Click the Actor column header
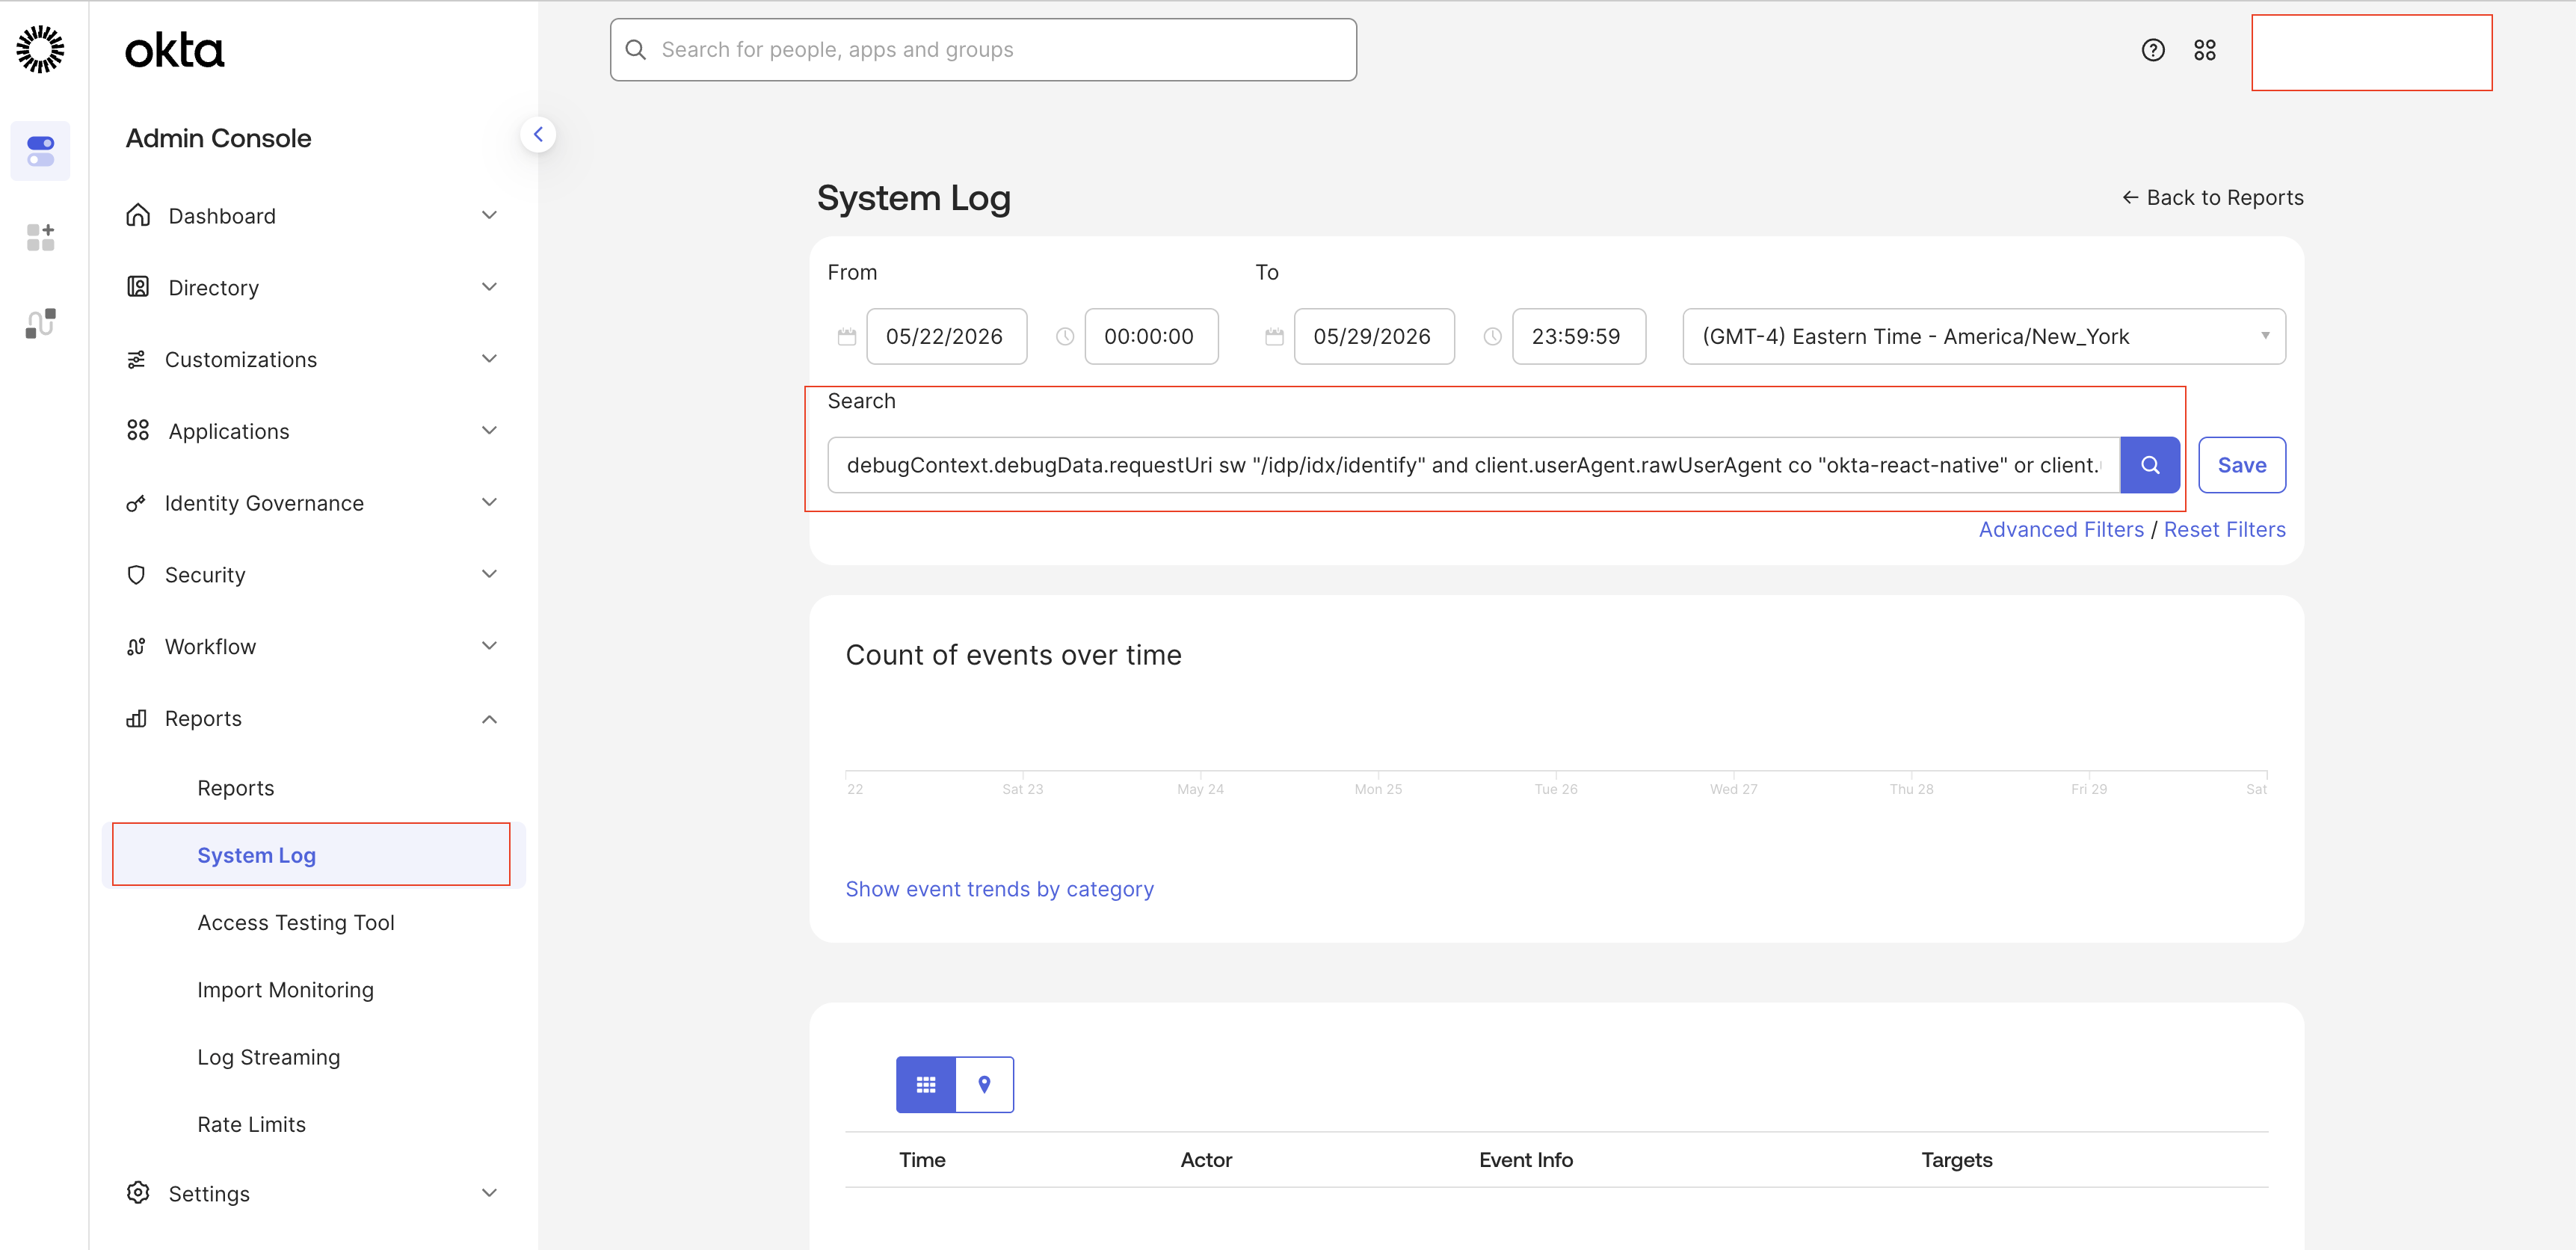Screen dimensions: 2576x1250 [x=1206, y=1160]
